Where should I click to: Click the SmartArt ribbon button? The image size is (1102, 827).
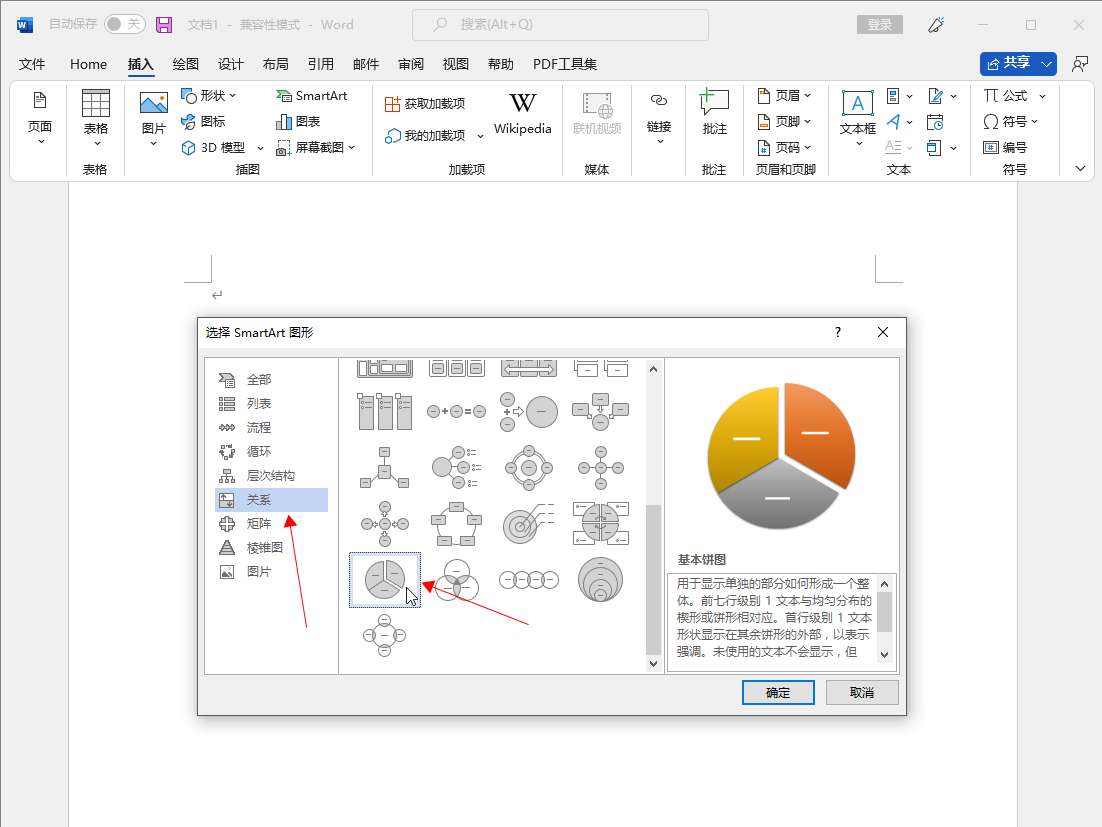(x=312, y=96)
